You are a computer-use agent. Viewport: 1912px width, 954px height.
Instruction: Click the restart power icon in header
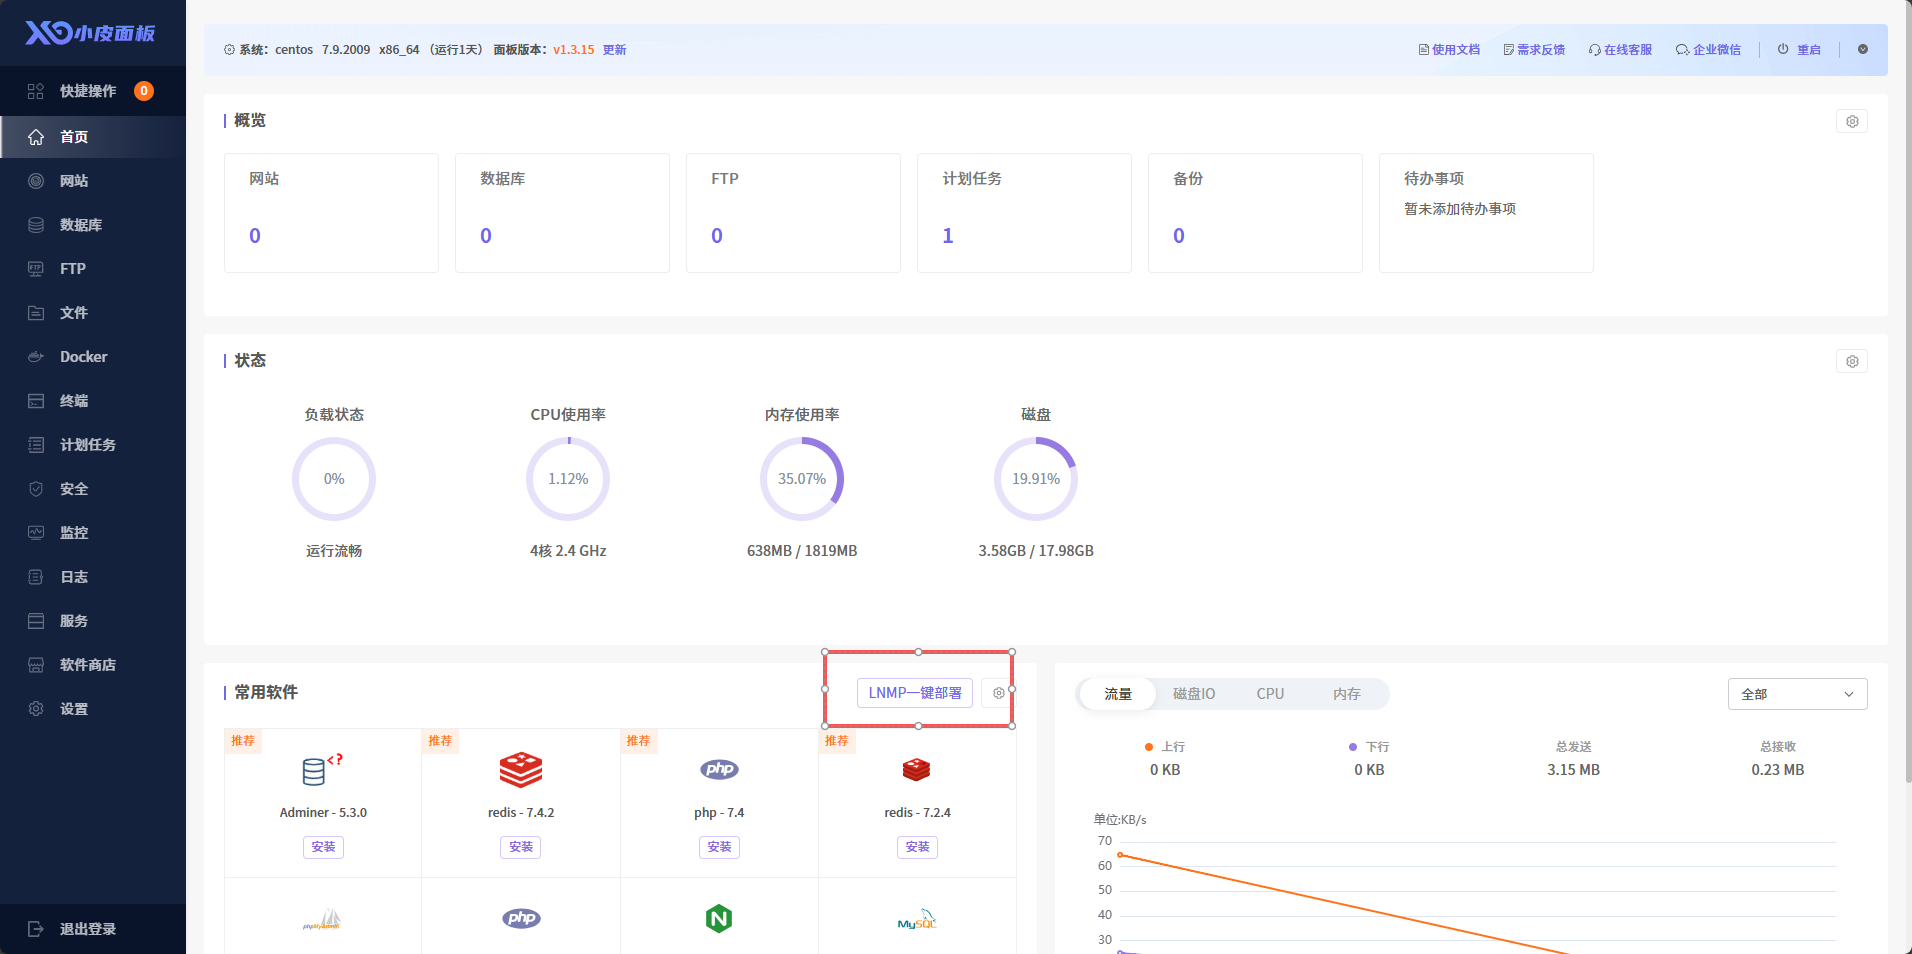pos(1783,49)
